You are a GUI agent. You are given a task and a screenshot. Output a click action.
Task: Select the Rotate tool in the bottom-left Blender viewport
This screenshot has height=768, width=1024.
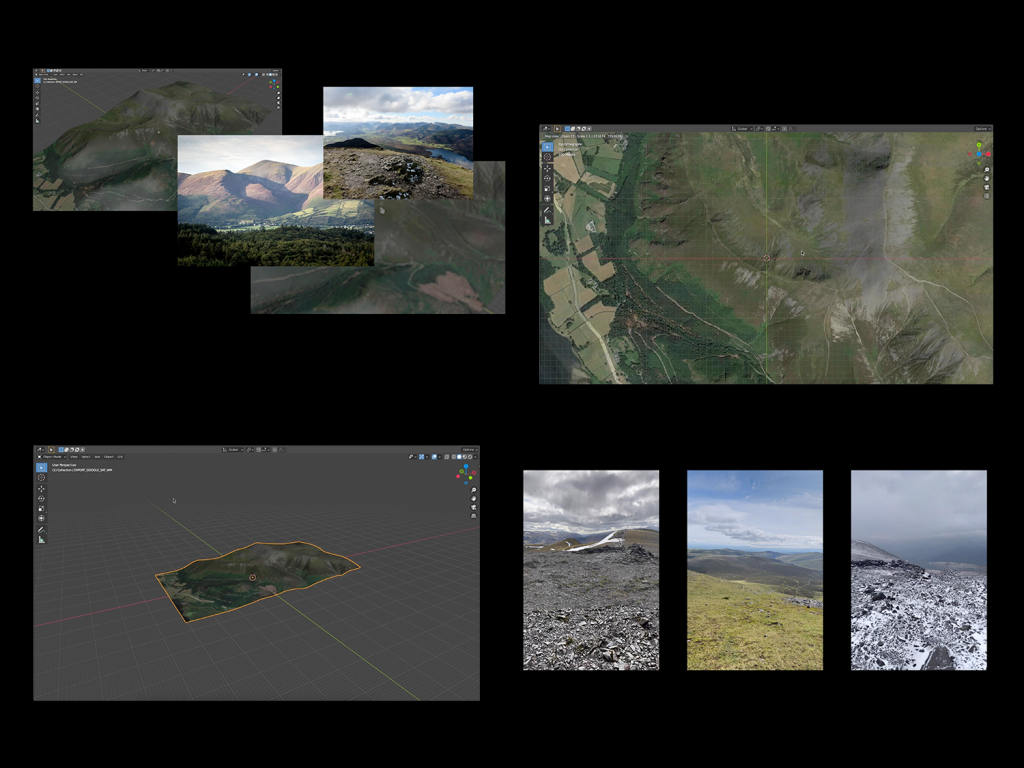coord(41,498)
